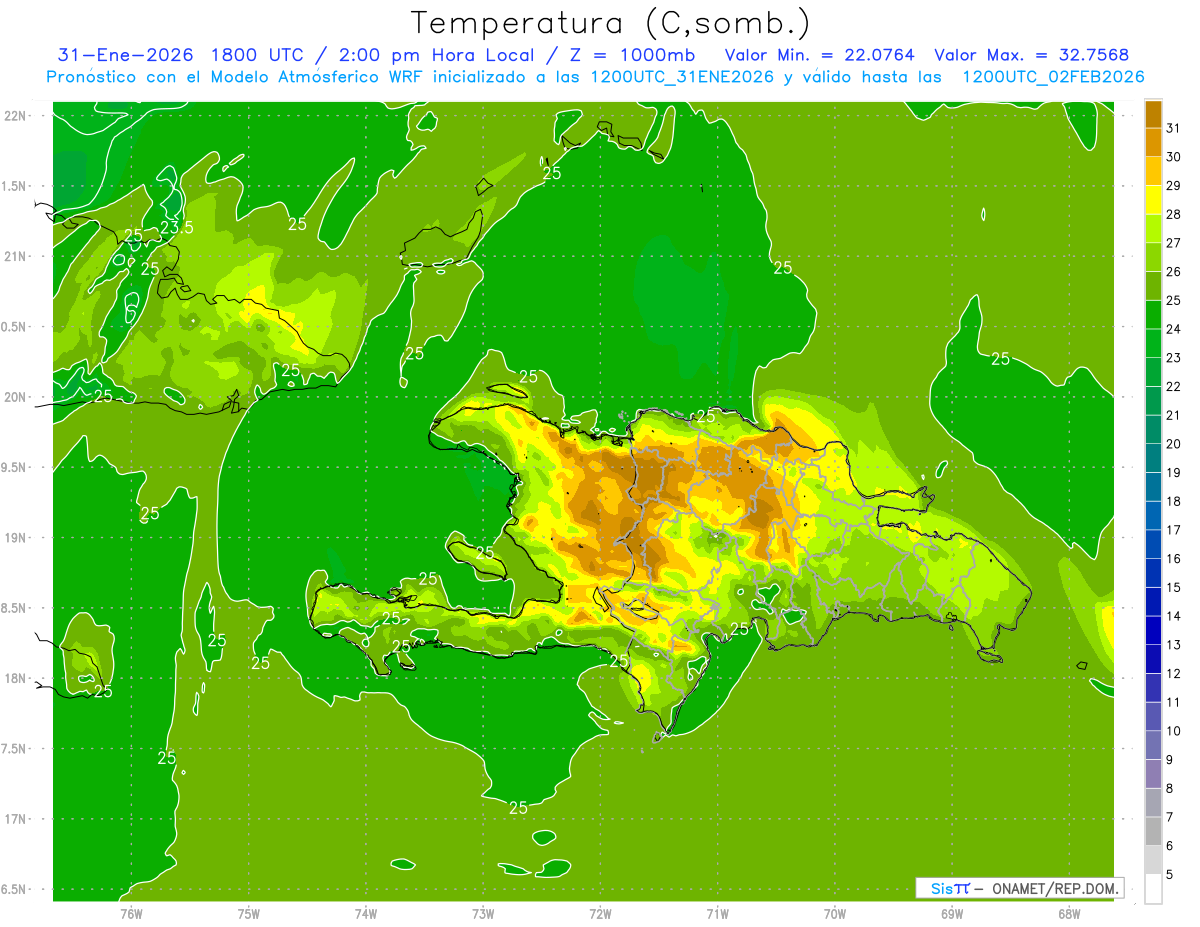Click the legend value "5"
This screenshot has width=1200, height=927.
(x=1170, y=874)
